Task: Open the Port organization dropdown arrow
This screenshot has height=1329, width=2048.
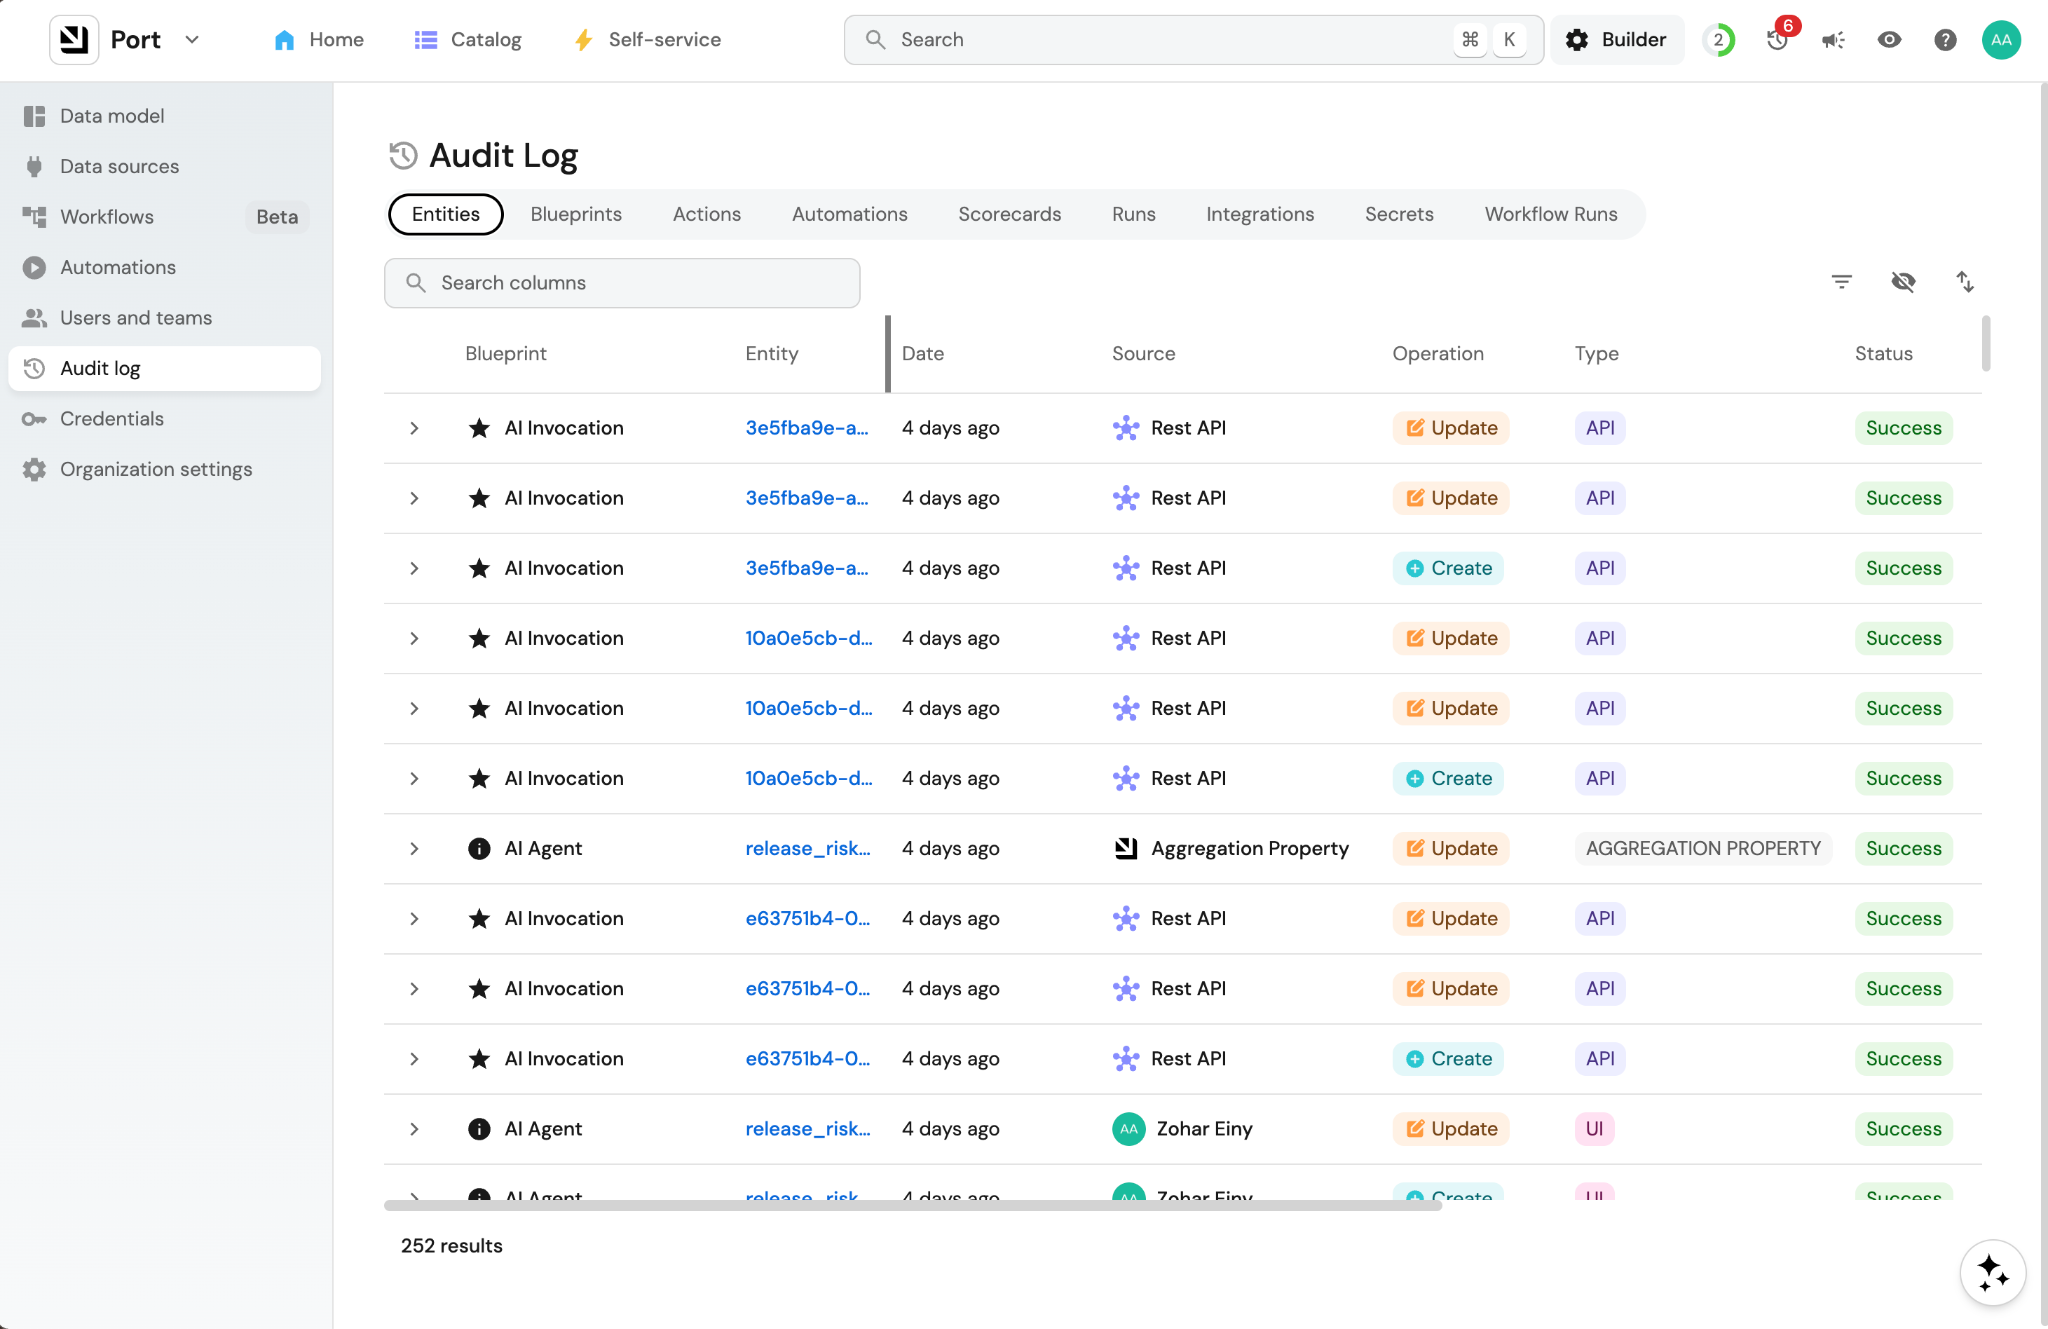Action: click(x=192, y=40)
